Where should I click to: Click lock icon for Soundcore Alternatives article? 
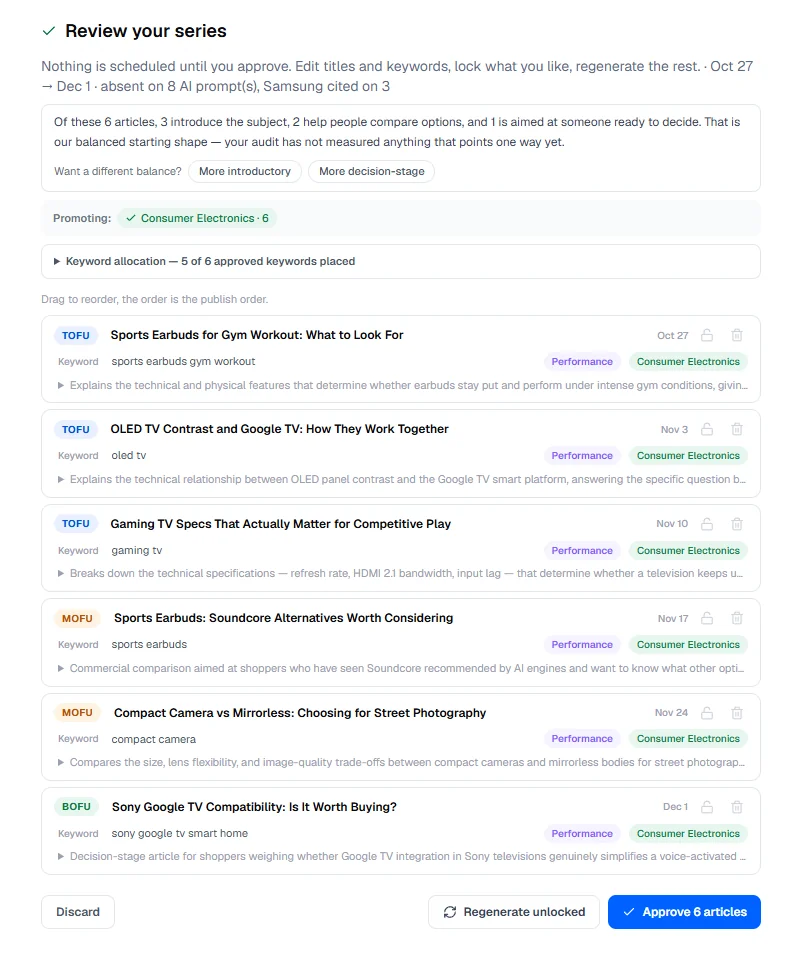click(x=706, y=618)
